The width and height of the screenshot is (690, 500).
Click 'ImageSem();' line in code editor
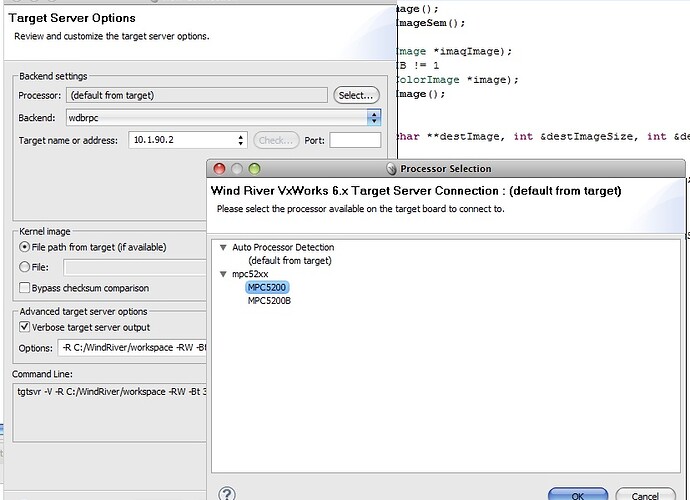click(430, 23)
